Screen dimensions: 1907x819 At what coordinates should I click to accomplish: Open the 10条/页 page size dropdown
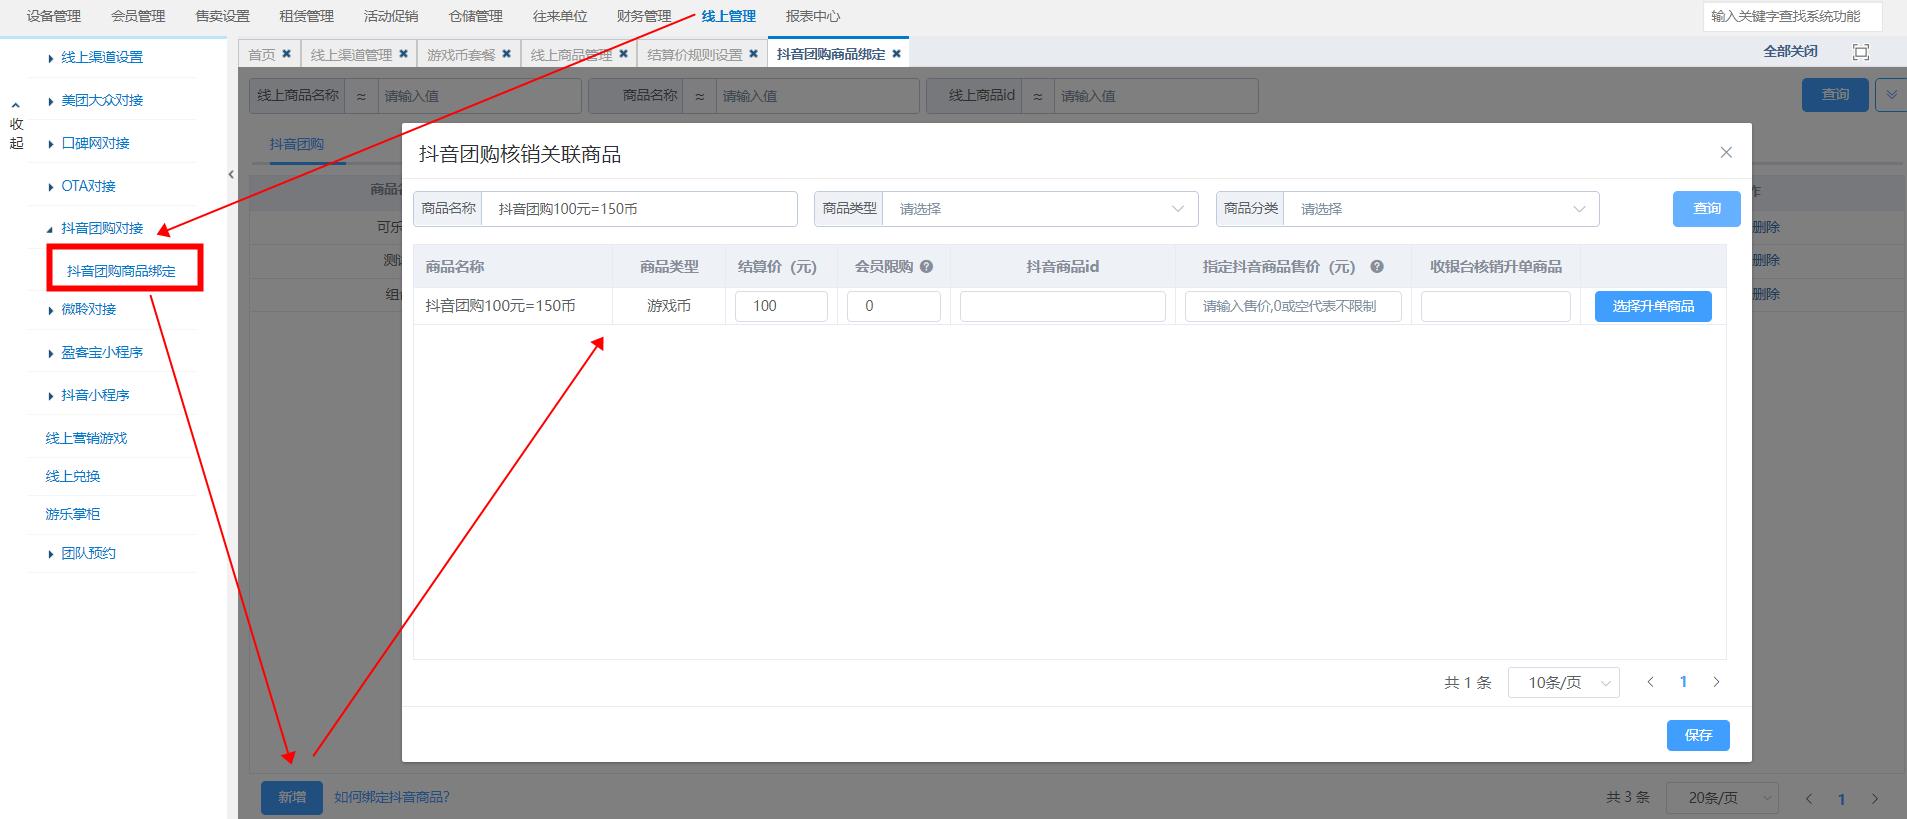[x=1563, y=682]
